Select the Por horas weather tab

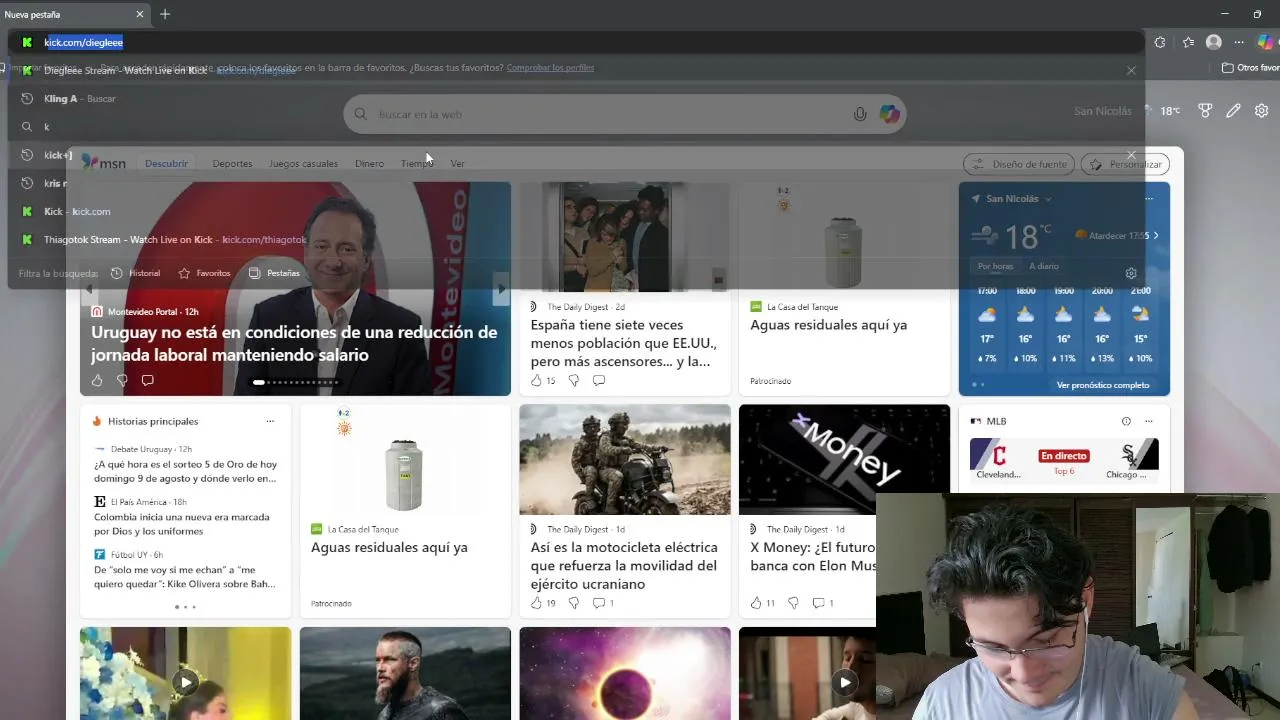tap(995, 266)
